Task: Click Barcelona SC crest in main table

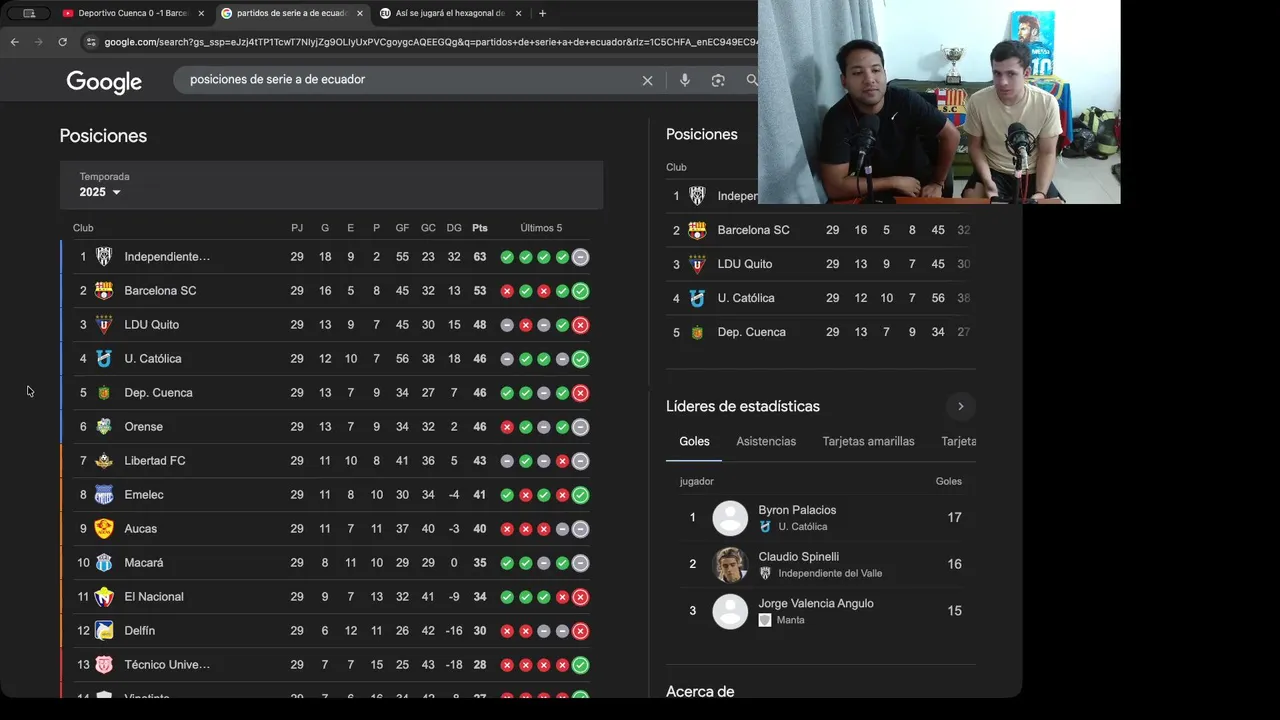Action: tap(104, 291)
